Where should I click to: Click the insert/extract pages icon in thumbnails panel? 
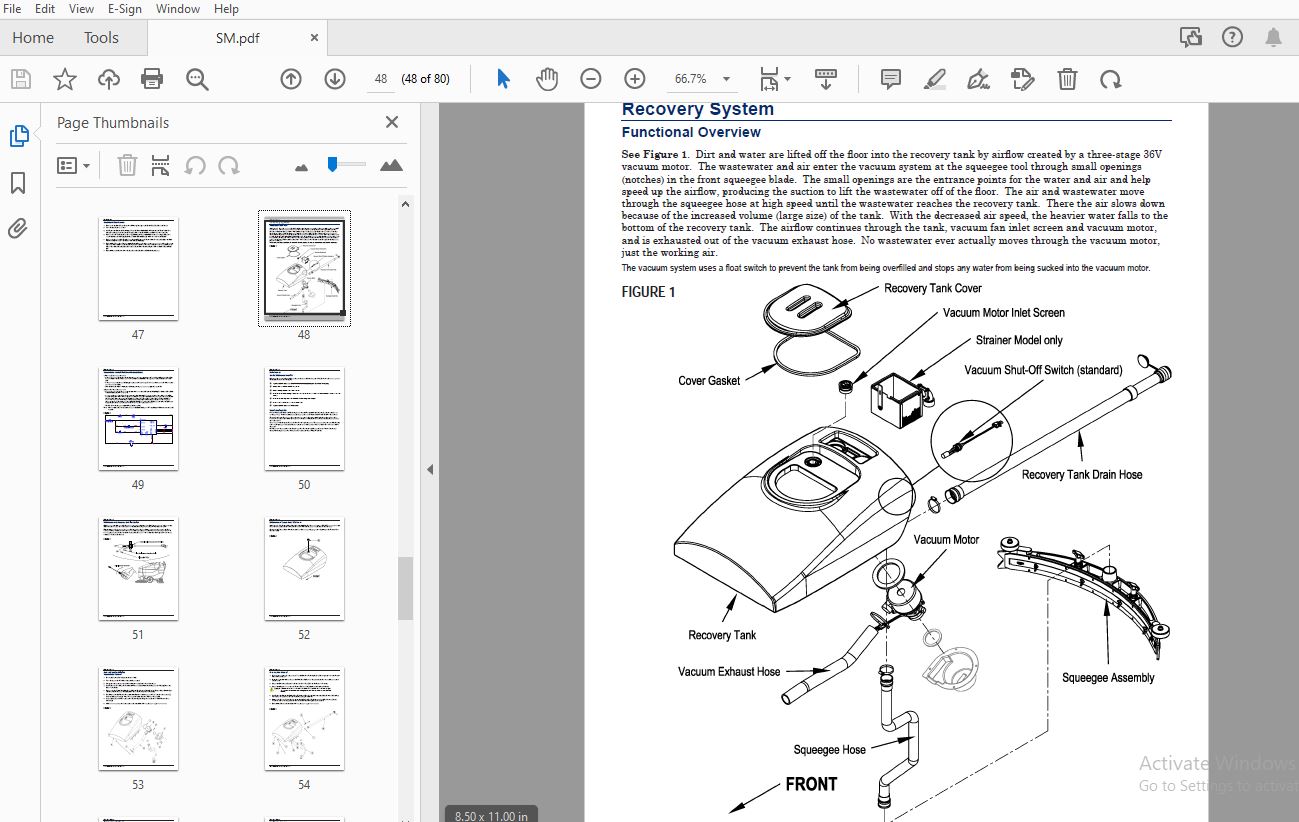[160, 165]
